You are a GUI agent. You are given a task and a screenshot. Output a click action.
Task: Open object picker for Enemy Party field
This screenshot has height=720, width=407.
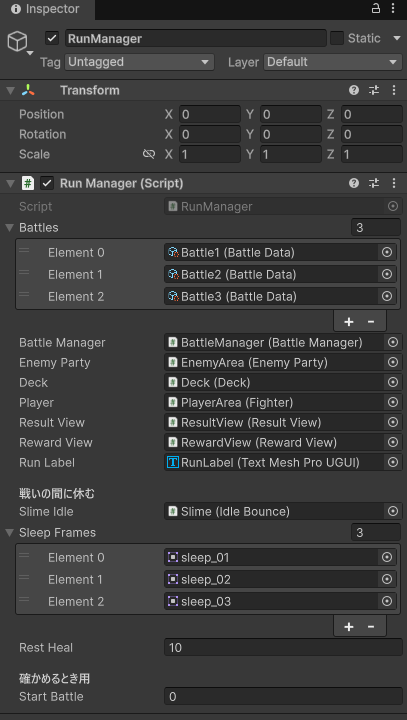point(392,363)
